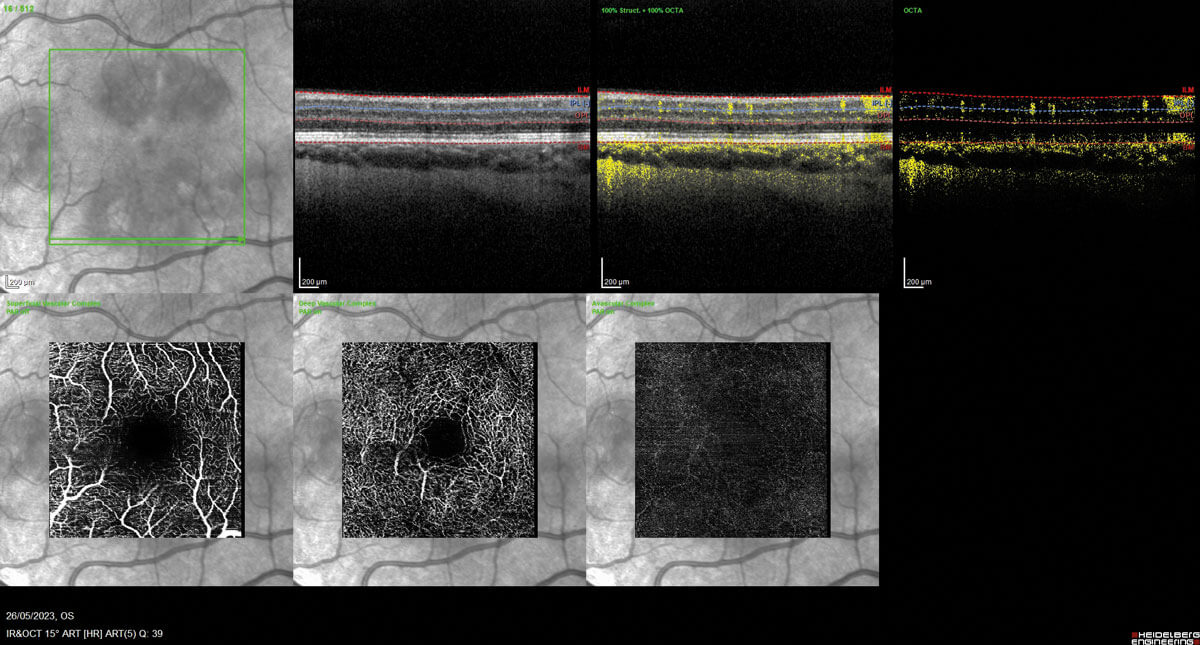Click the green scan-line arrow marker on the fundus image
The image size is (1200, 645).
(241, 241)
